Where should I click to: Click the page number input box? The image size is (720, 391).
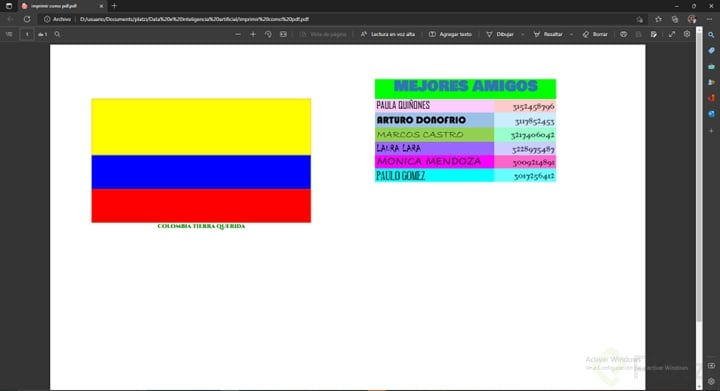pyautogui.click(x=27, y=34)
